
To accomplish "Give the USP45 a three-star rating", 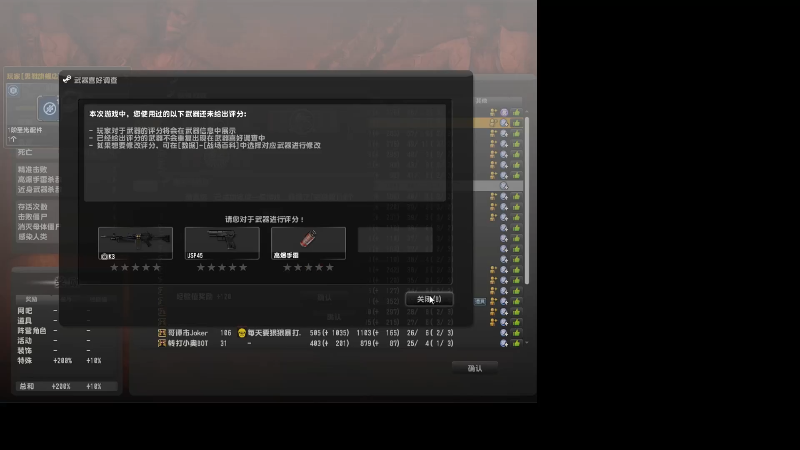I will click(222, 267).
